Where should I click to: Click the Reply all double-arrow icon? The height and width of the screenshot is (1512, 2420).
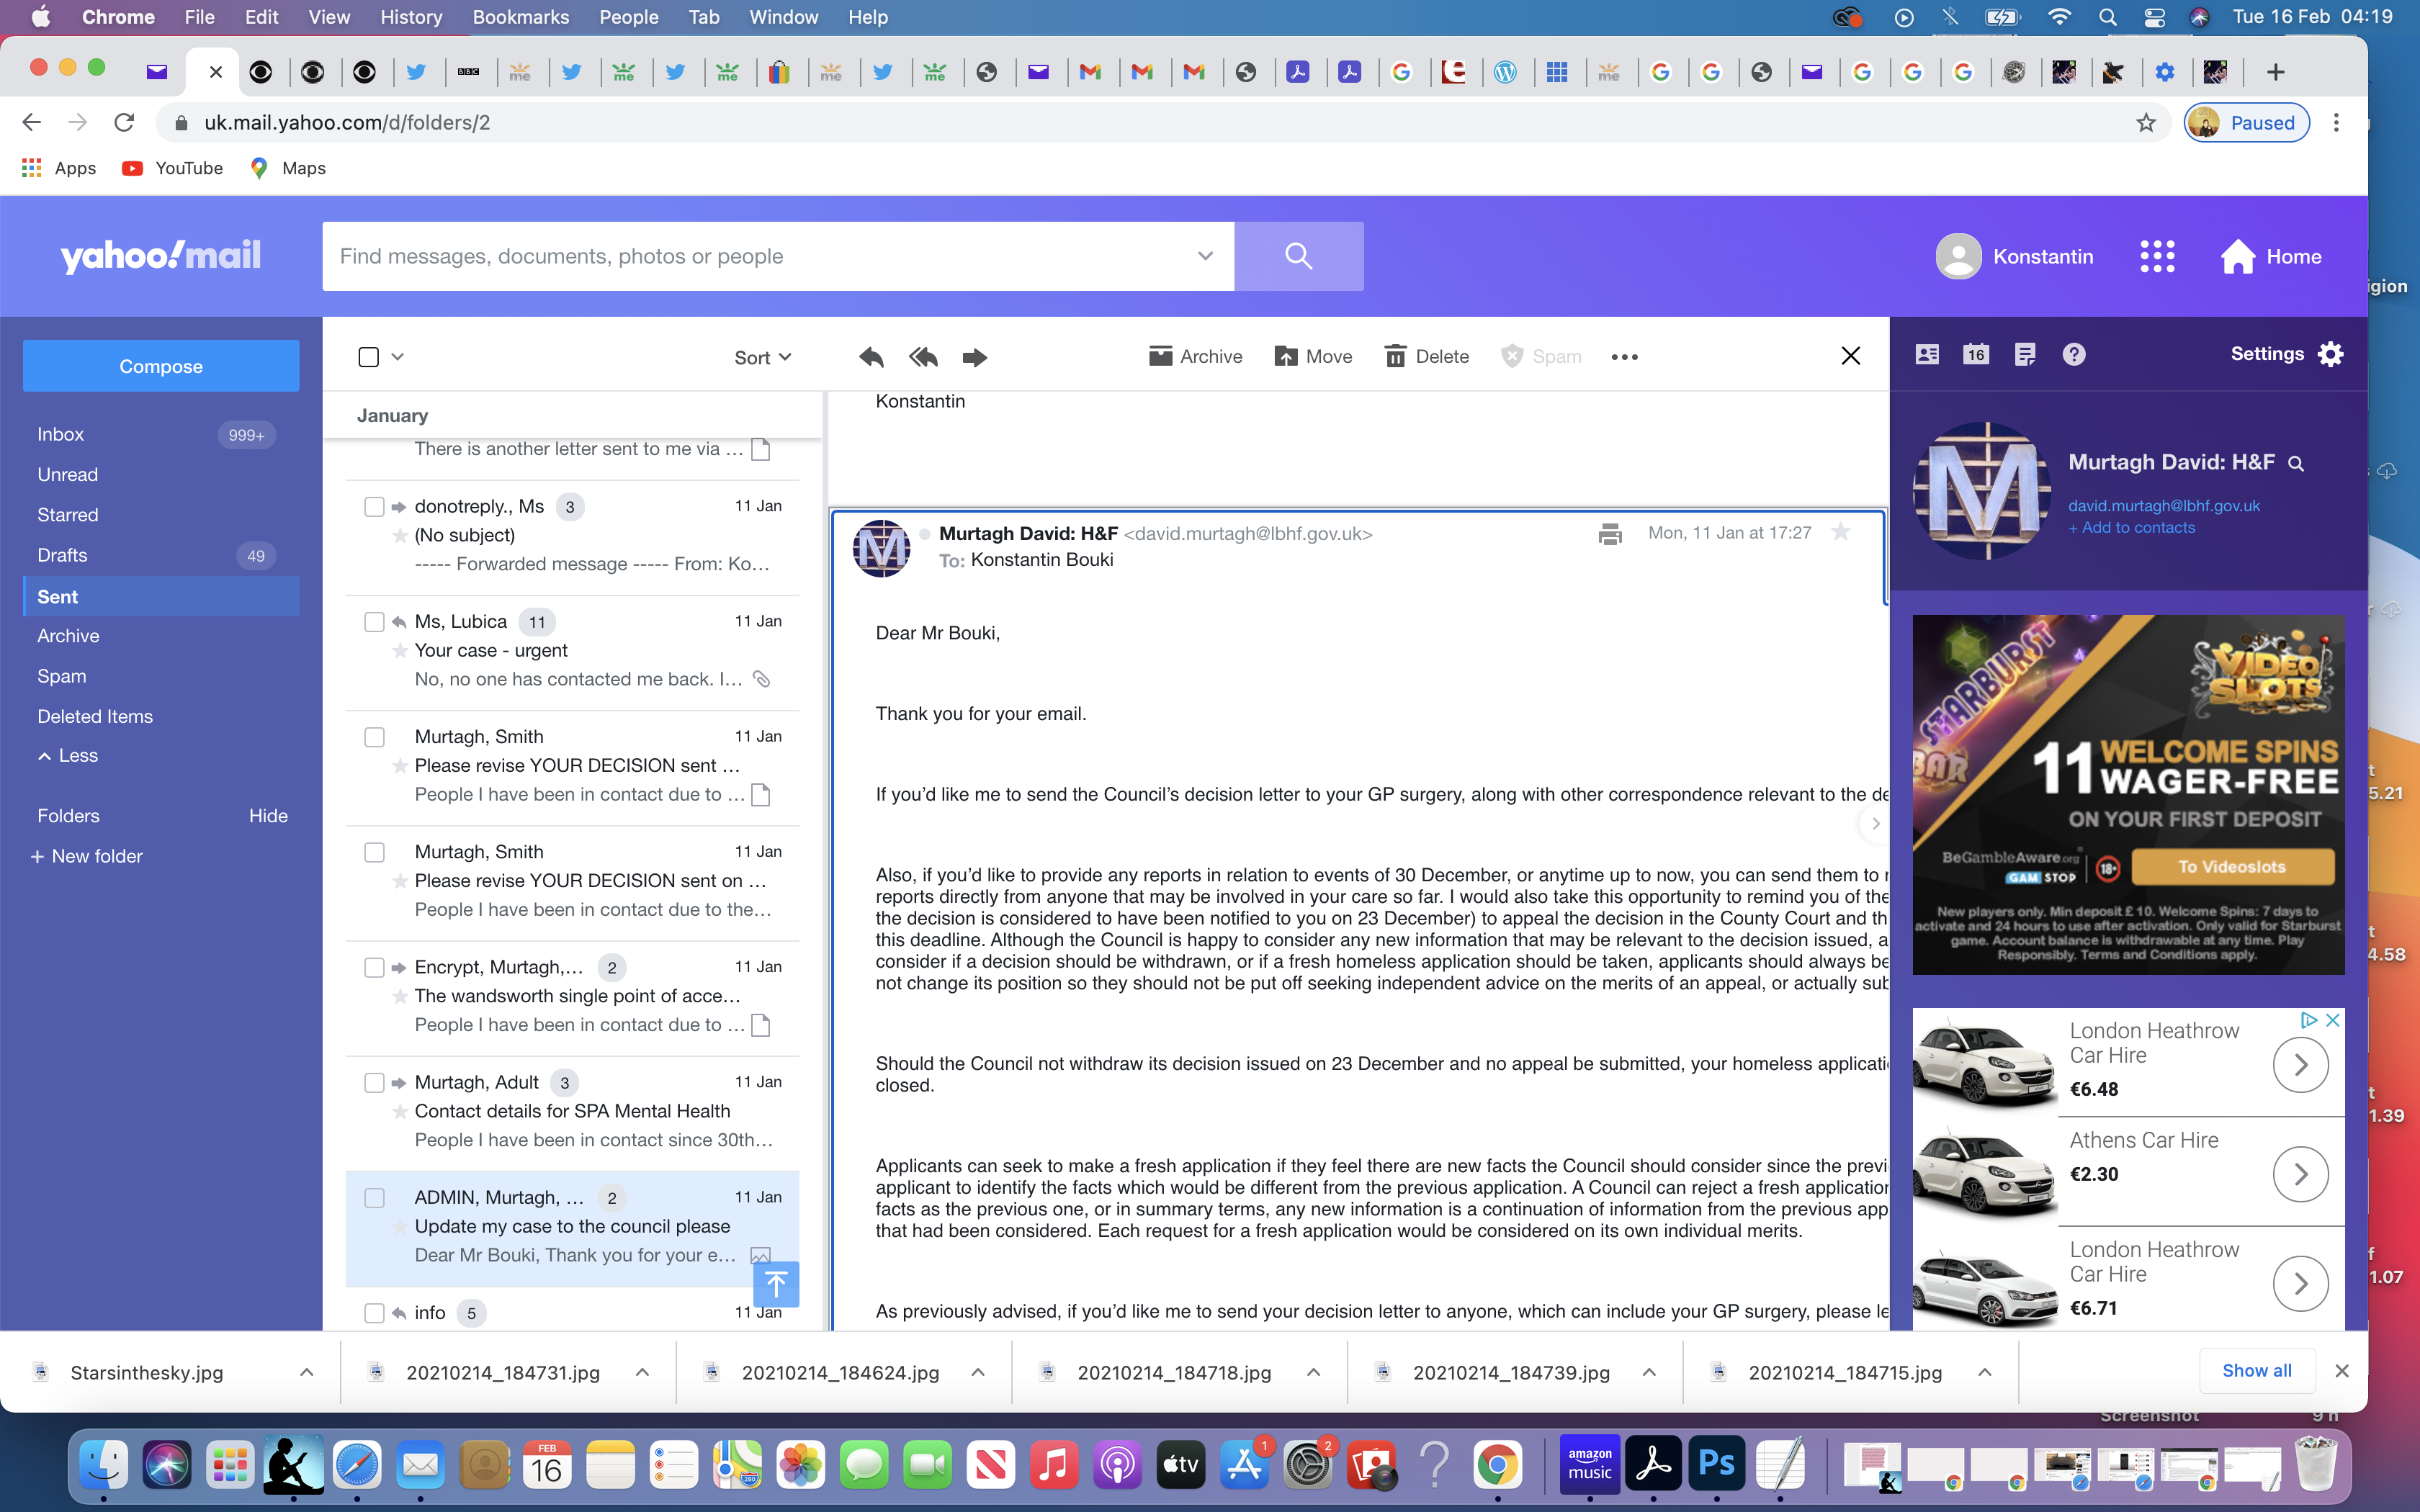coord(923,357)
